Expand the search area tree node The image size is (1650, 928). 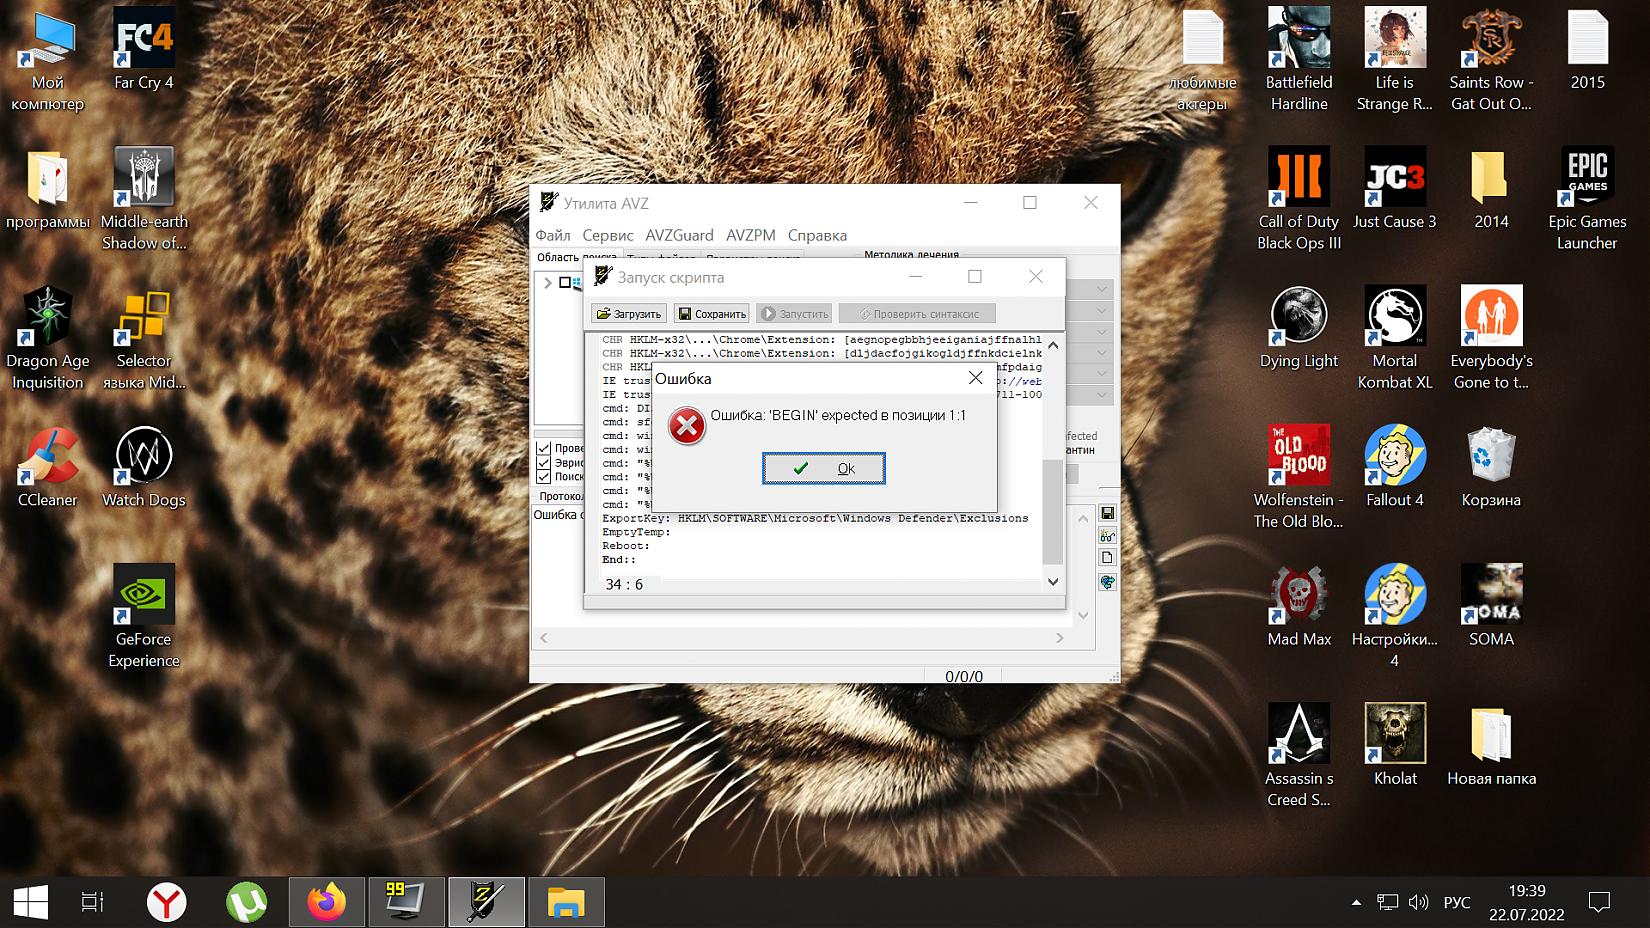coord(548,283)
